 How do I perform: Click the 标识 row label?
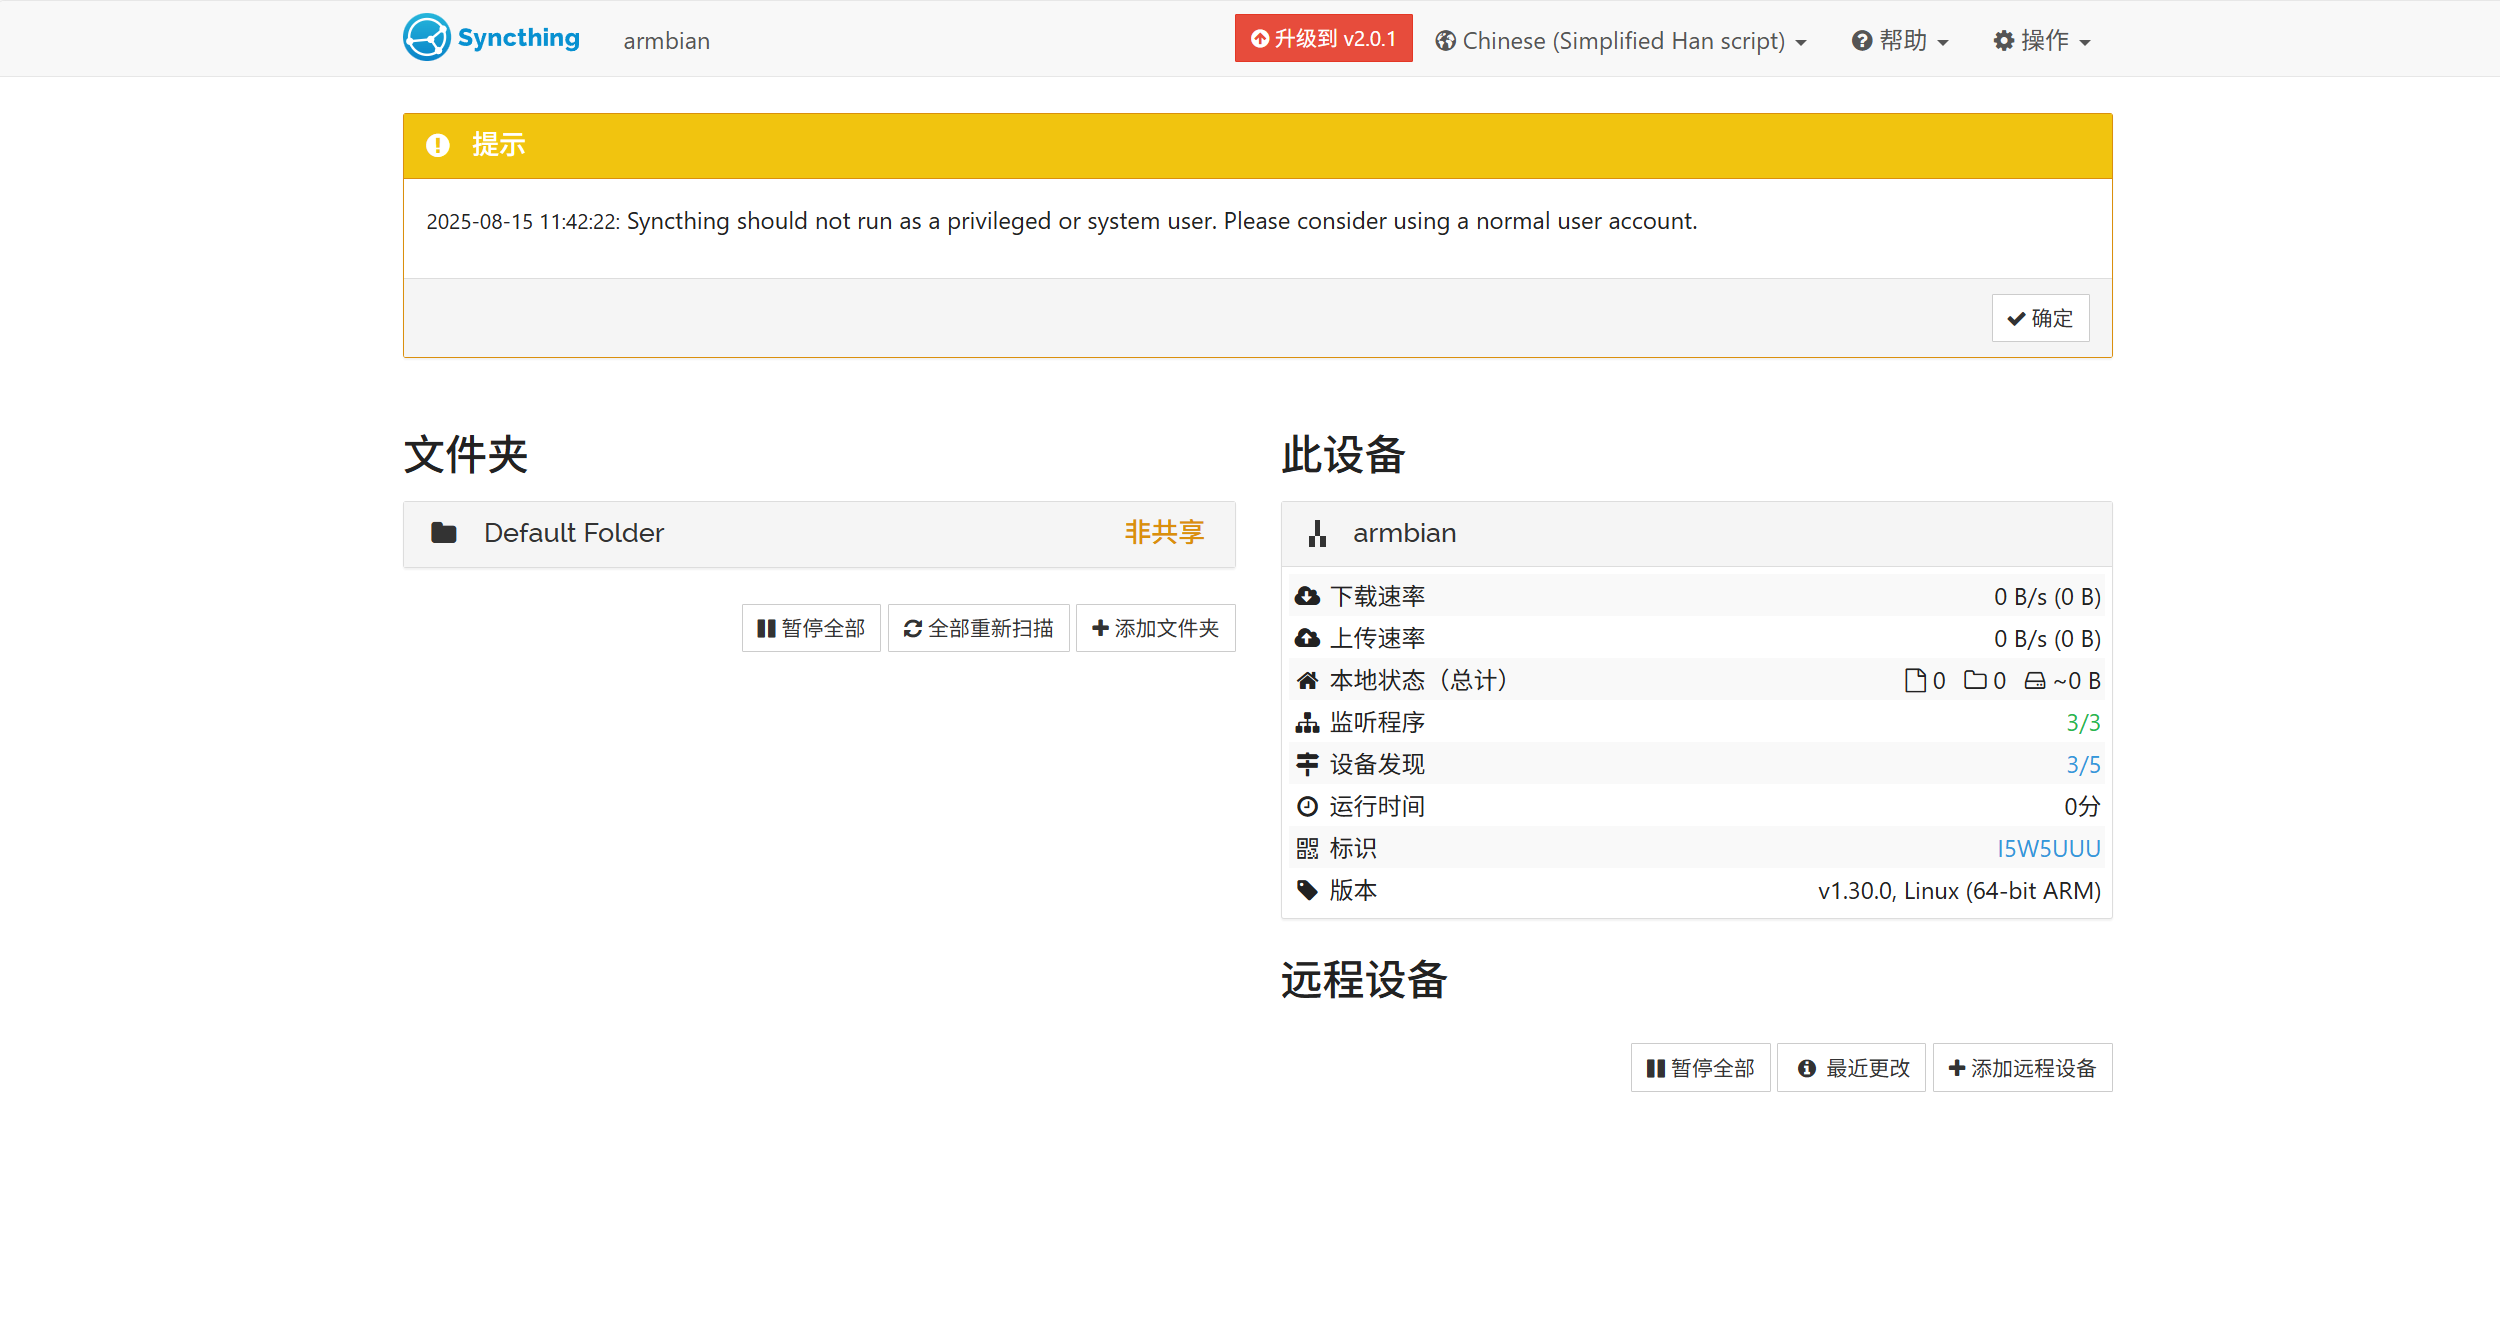coord(1353,849)
